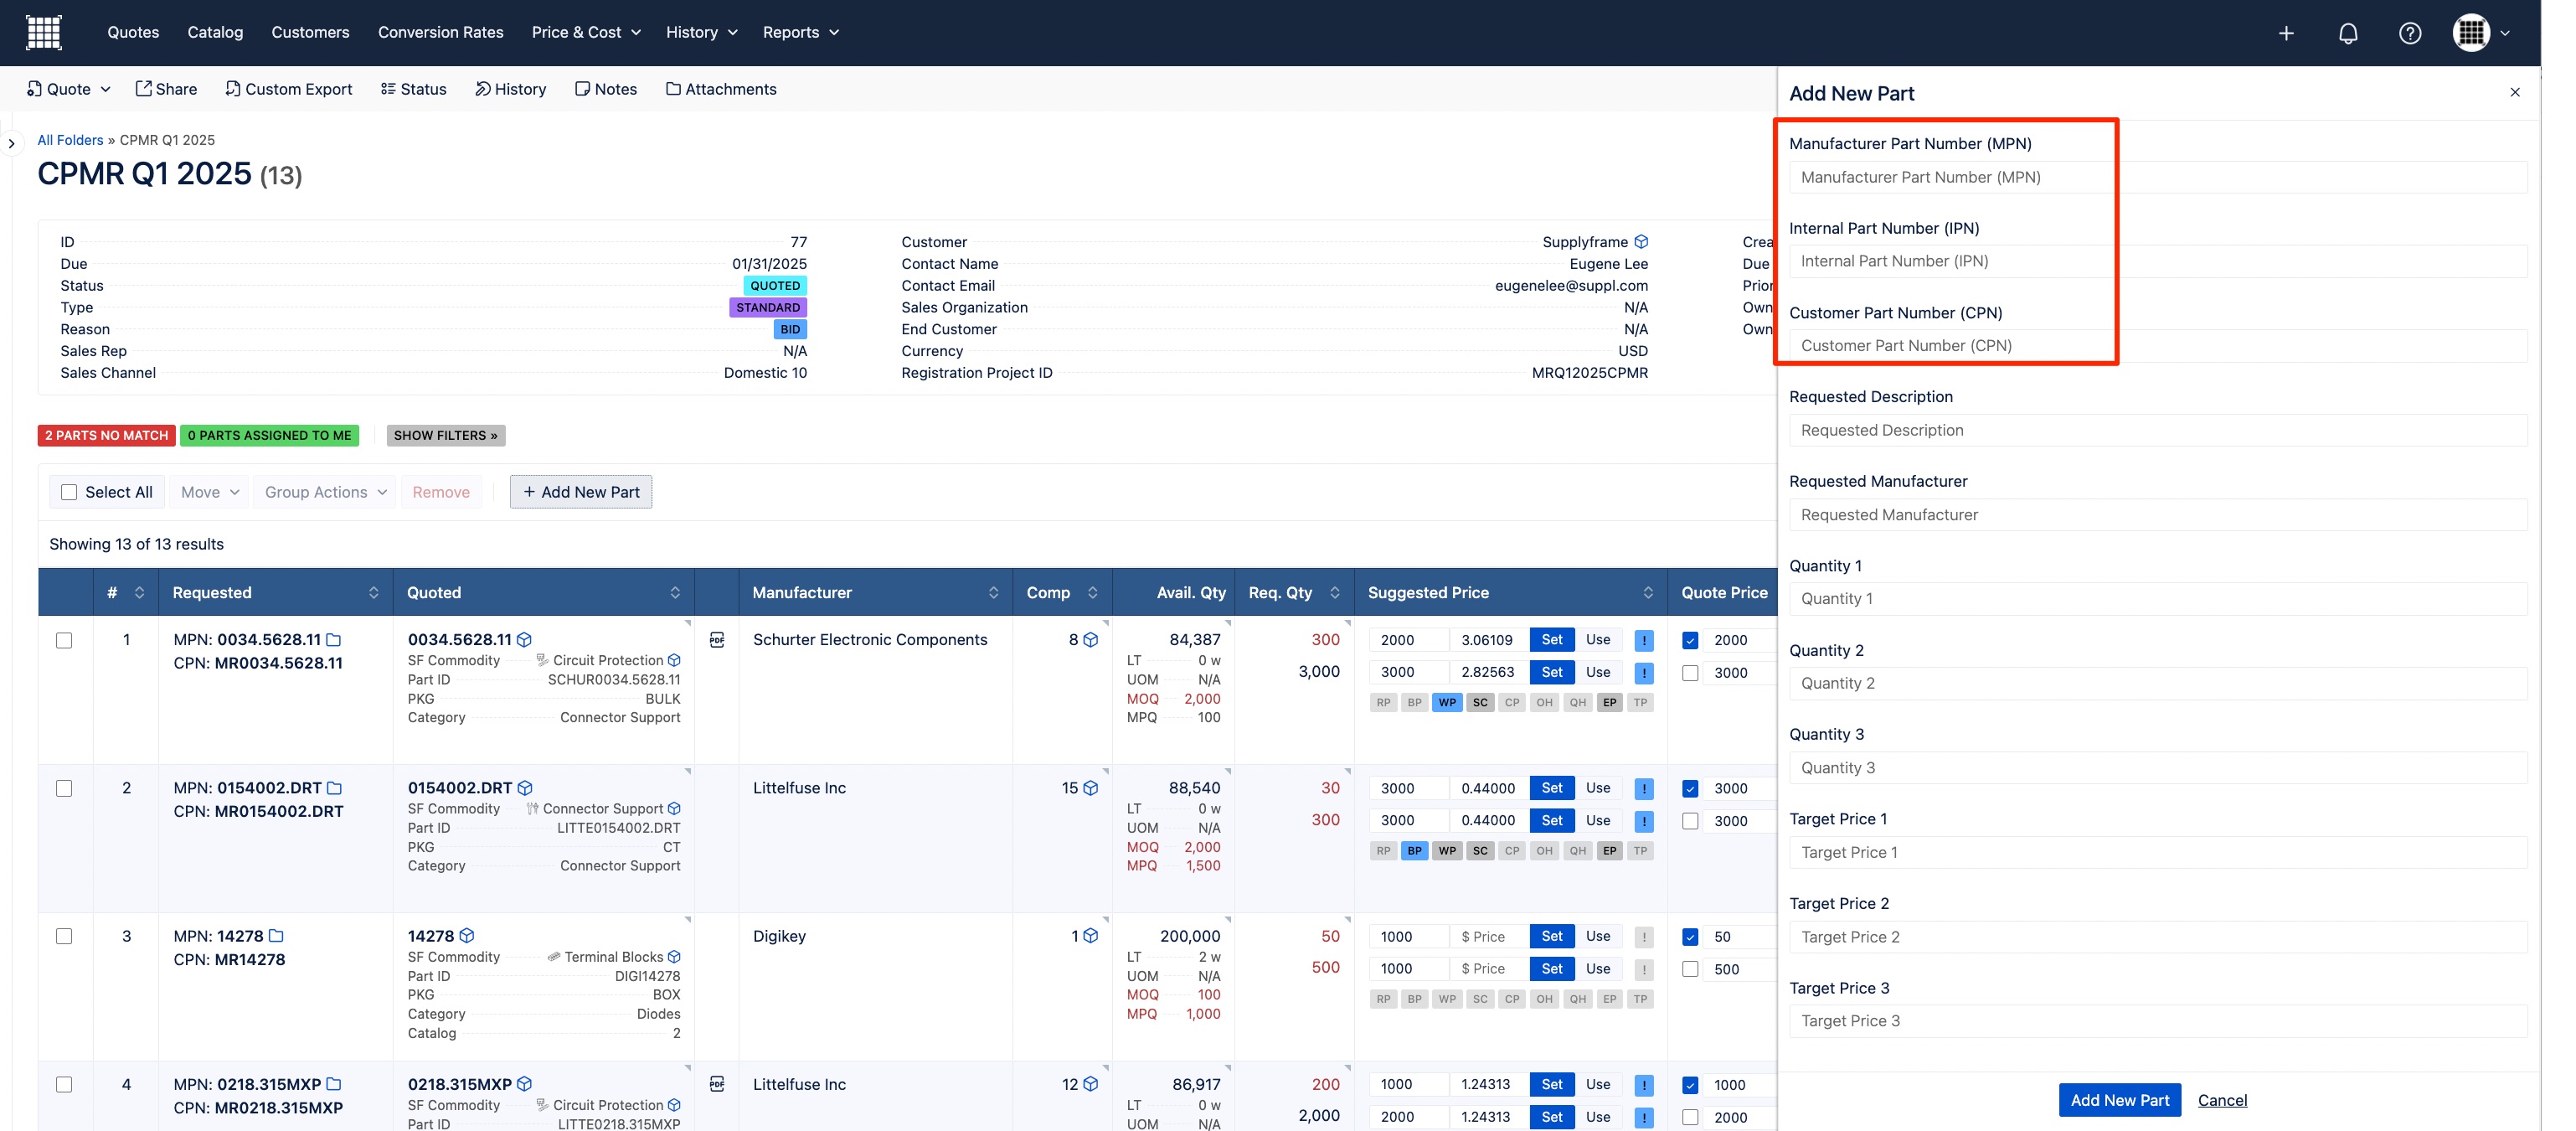
Task: Open the Attachments toolbar item
Action: pos(721,89)
